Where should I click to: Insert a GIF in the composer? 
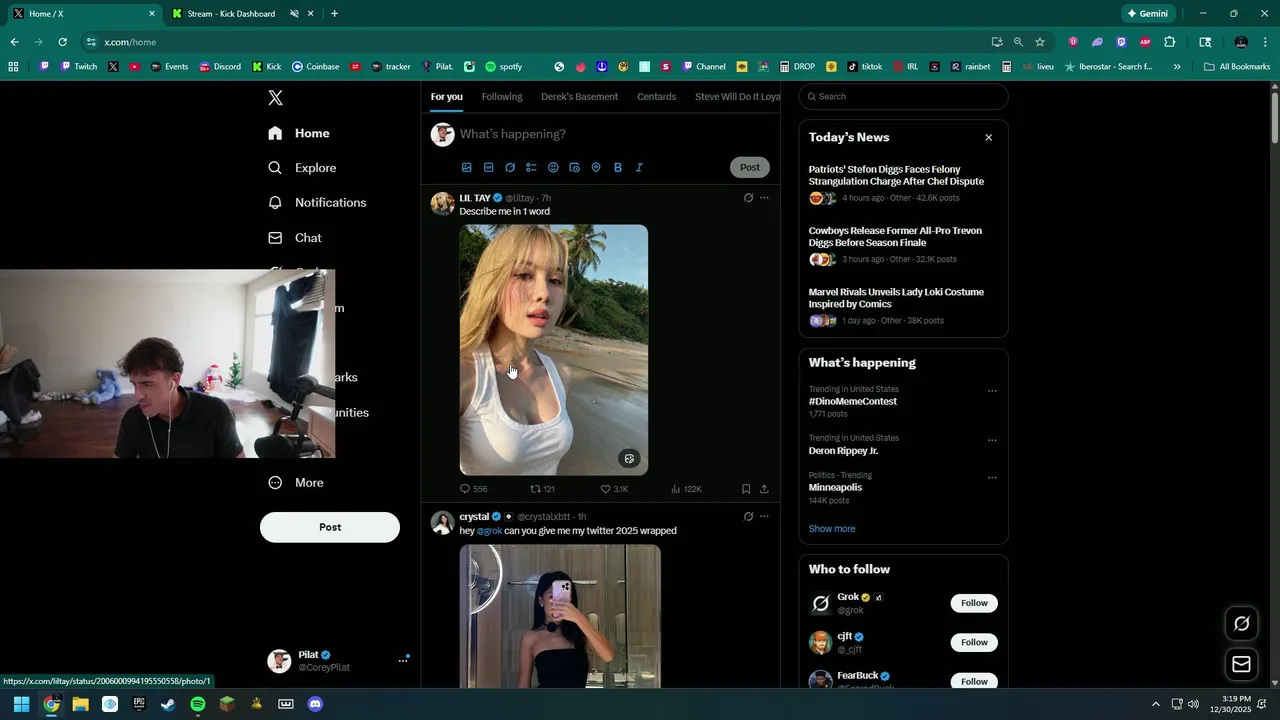coord(488,167)
